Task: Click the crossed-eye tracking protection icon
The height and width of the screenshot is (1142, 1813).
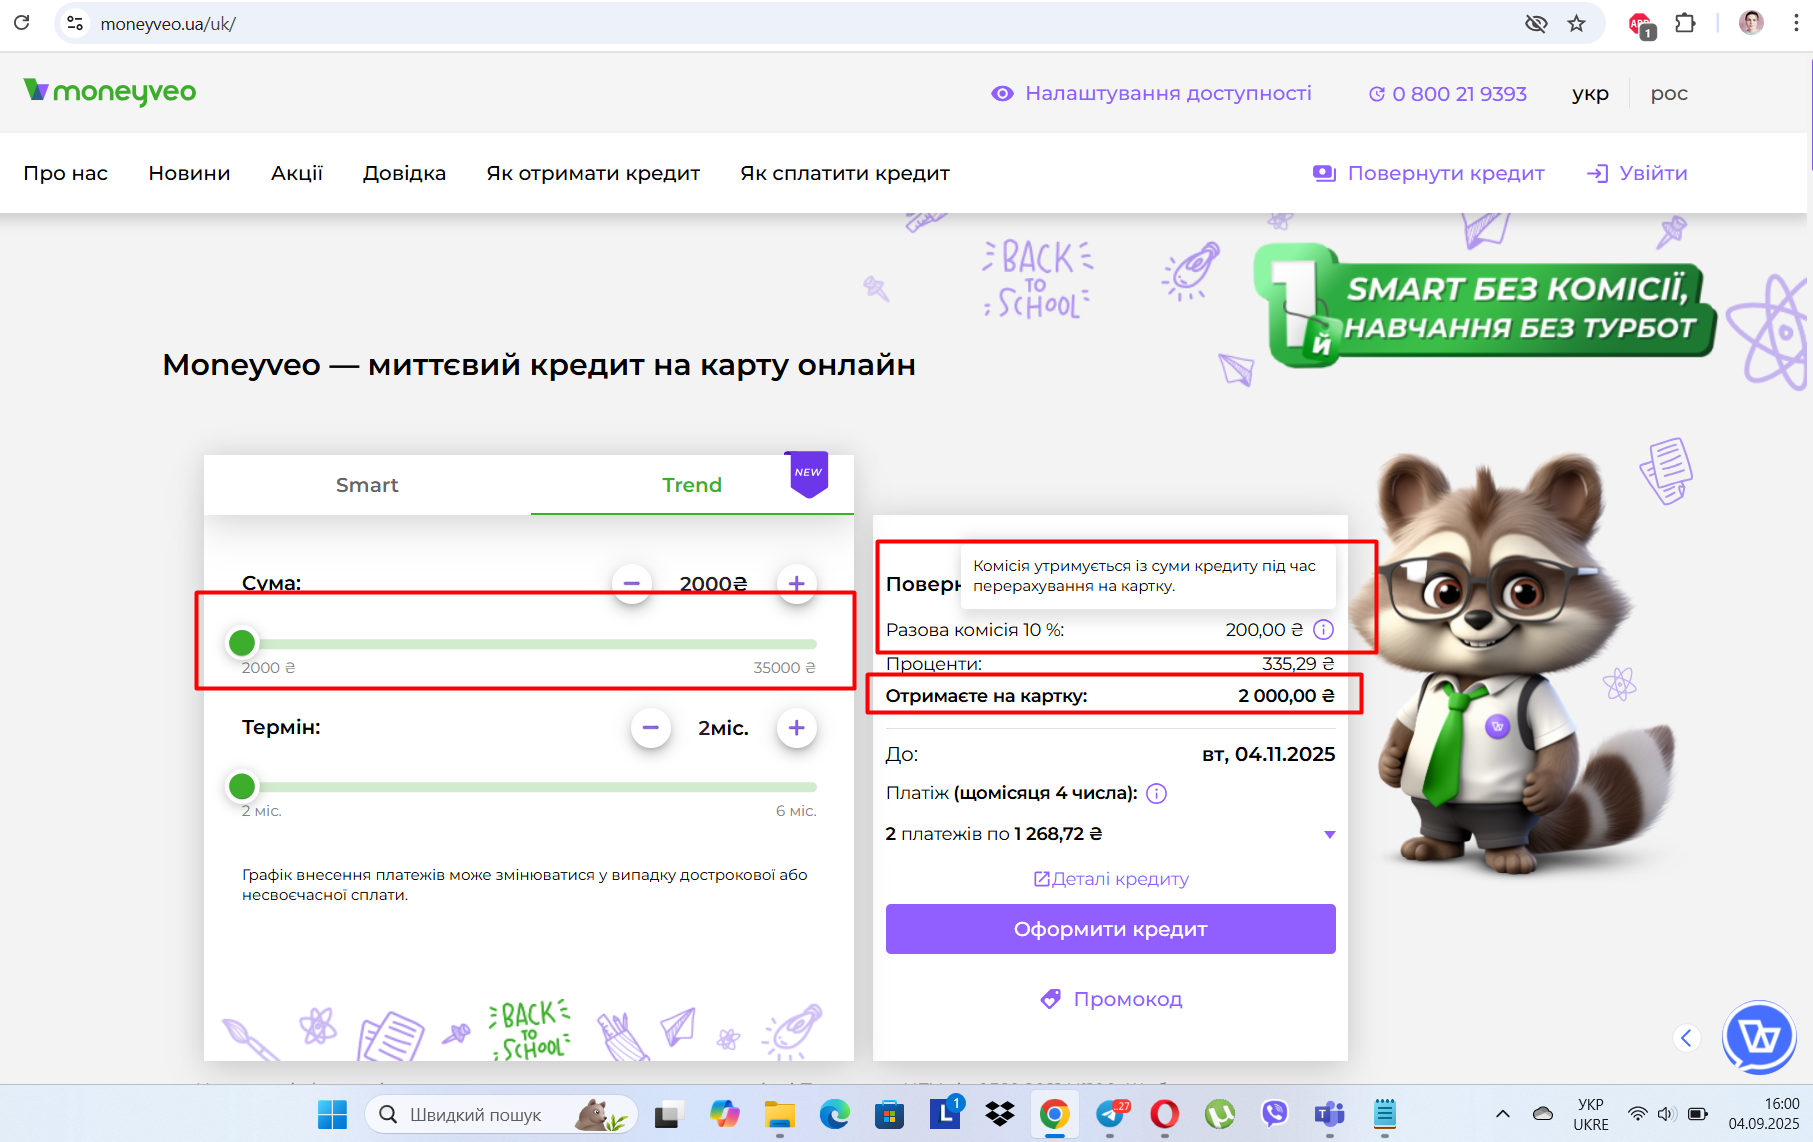Action: click(x=1536, y=23)
